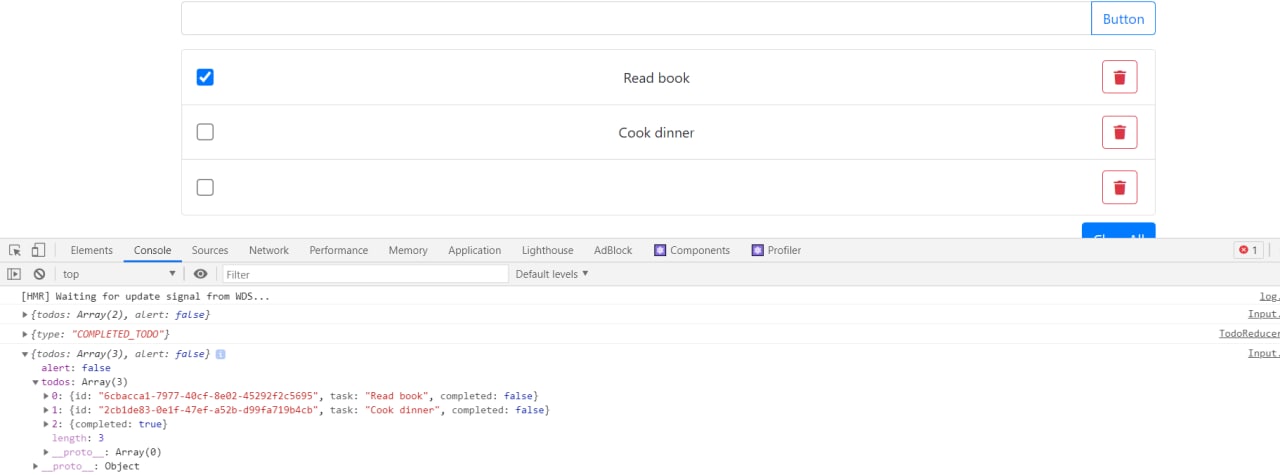Screen dimensions: 1280x475
Task: Tick the checkbox of the empty todo
Action: [205, 187]
